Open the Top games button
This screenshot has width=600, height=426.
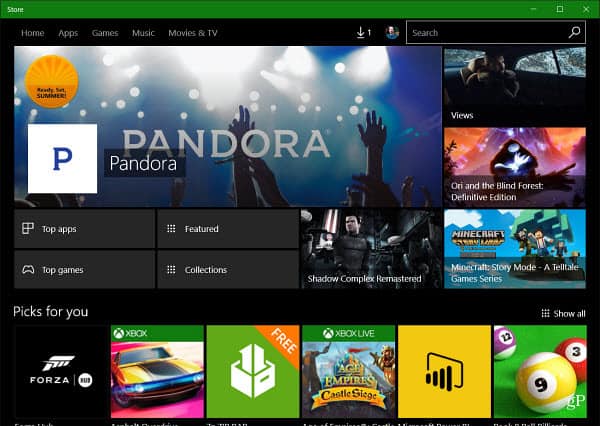[x=85, y=269]
